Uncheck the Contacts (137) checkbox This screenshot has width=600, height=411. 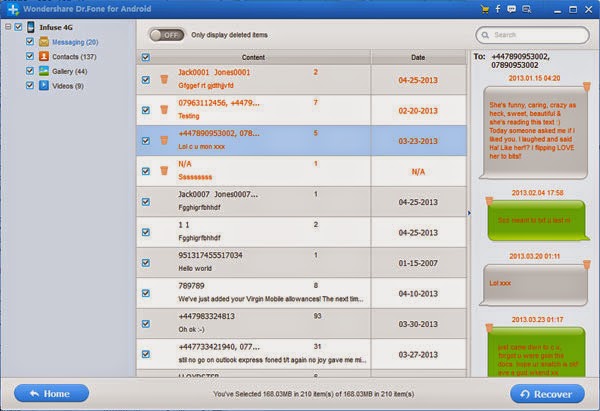click(x=30, y=56)
